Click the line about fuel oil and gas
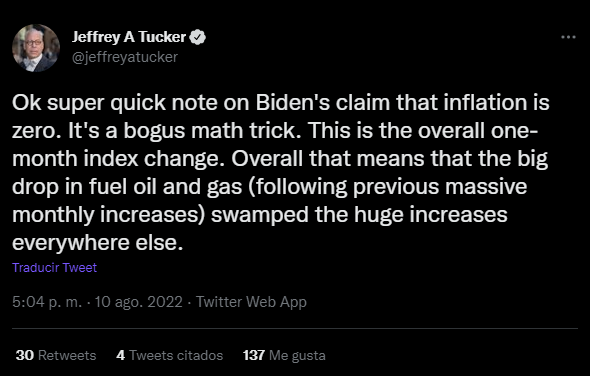 tap(269, 187)
